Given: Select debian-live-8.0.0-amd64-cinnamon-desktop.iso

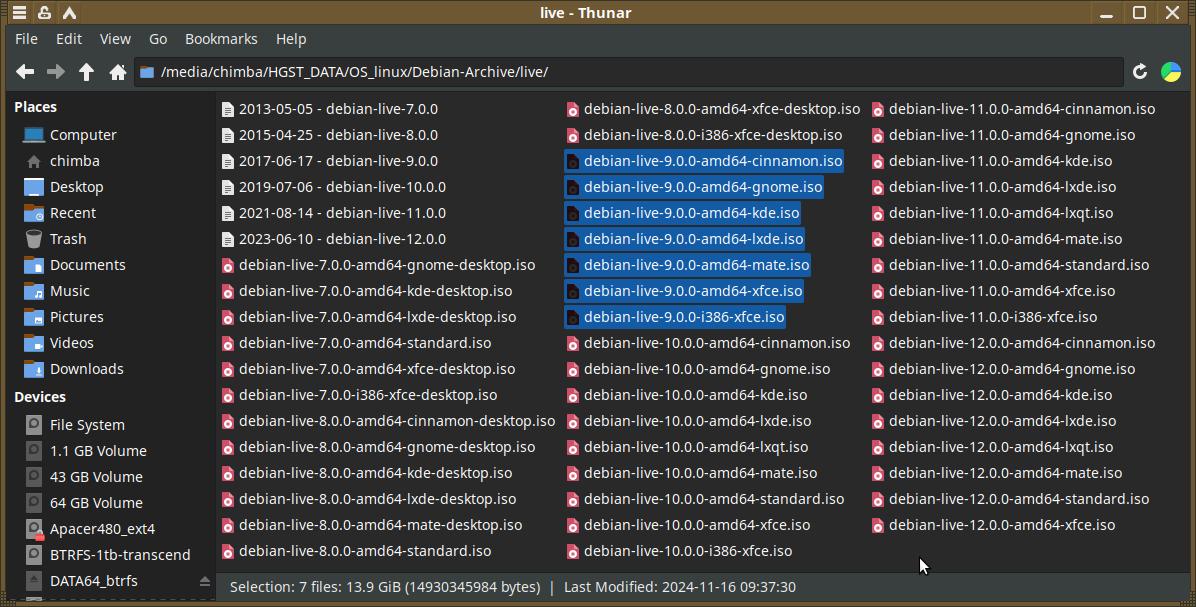Looking at the screenshot, I should click(388, 420).
